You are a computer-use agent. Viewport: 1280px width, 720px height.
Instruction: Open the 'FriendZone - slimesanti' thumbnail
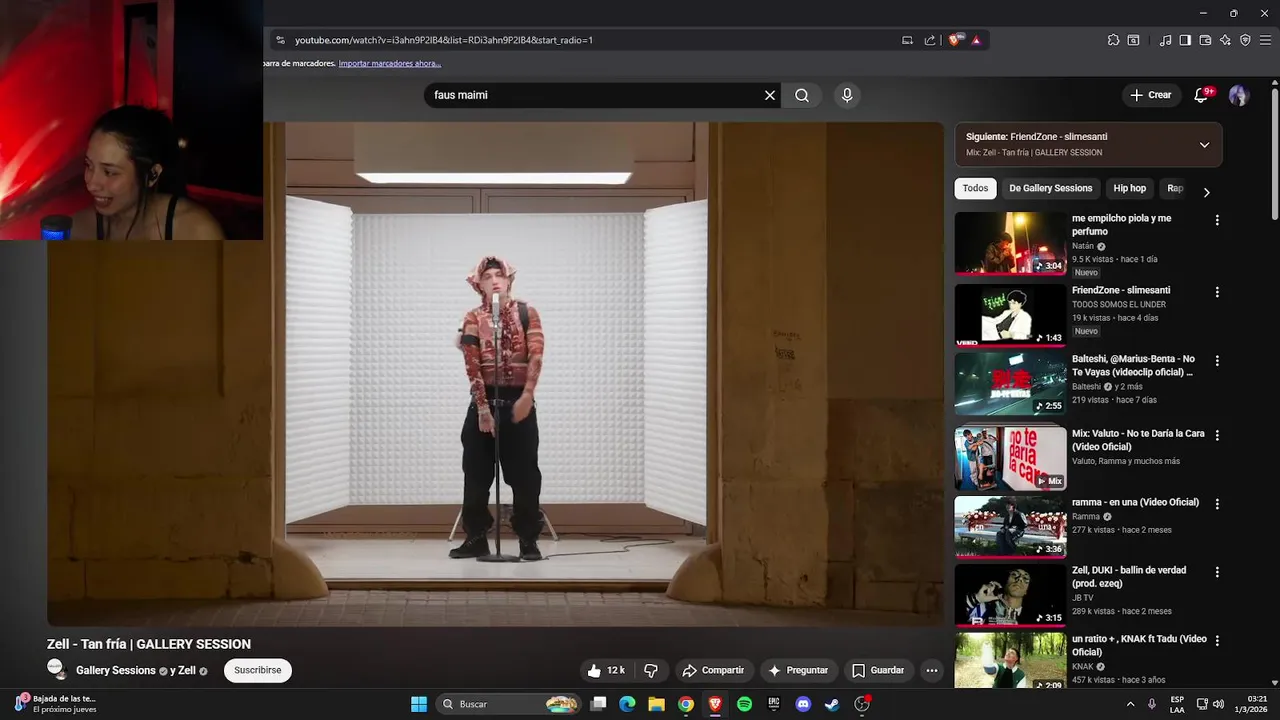click(1010, 315)
